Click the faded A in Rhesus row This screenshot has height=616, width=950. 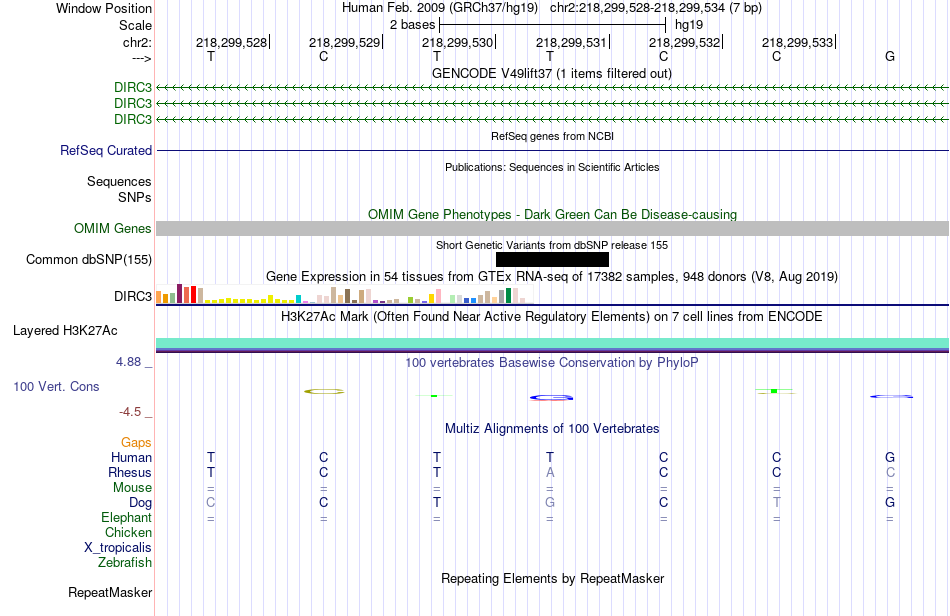pyautogui.click(x=550, y=472)
